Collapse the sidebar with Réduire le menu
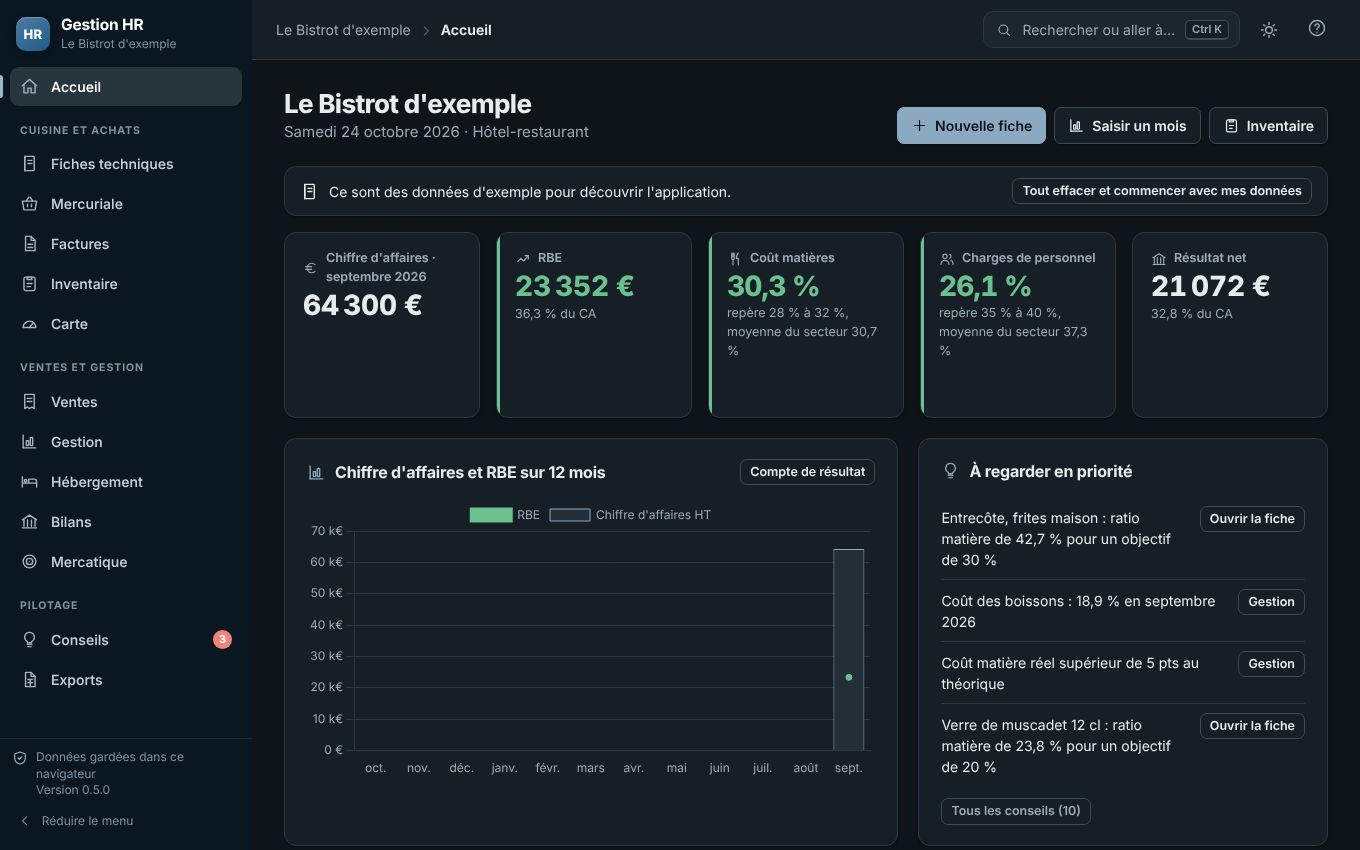This screenshot has width=1360, height=850. point(77,821)
